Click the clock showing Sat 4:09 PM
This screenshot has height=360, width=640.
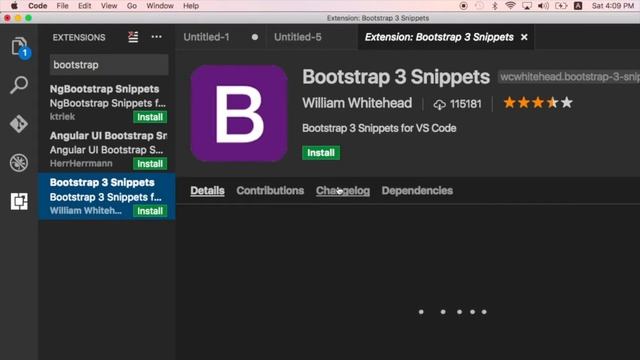pos(613,6)
